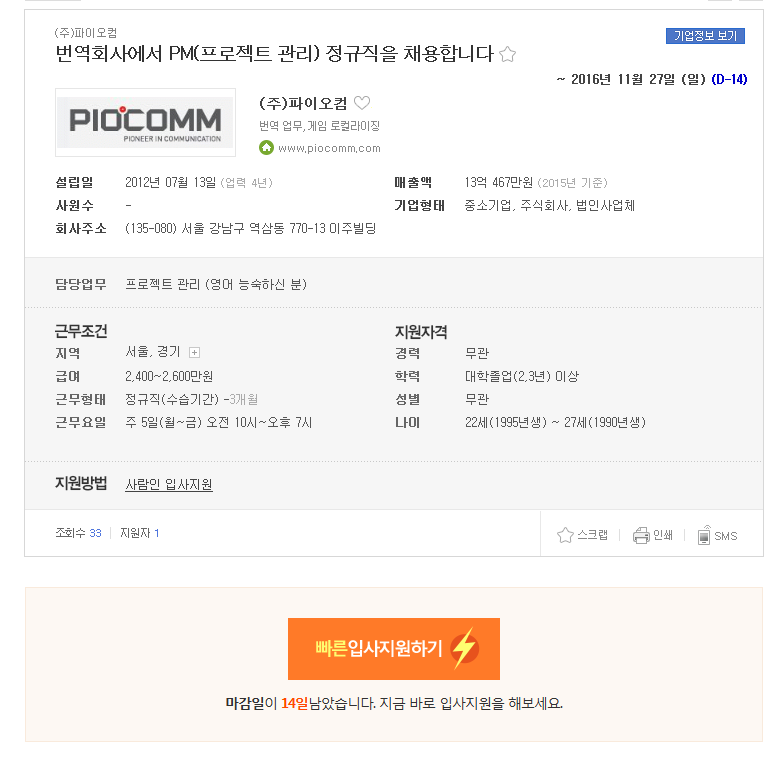Open 기업정보 보기 button

[x=705, y=36]
